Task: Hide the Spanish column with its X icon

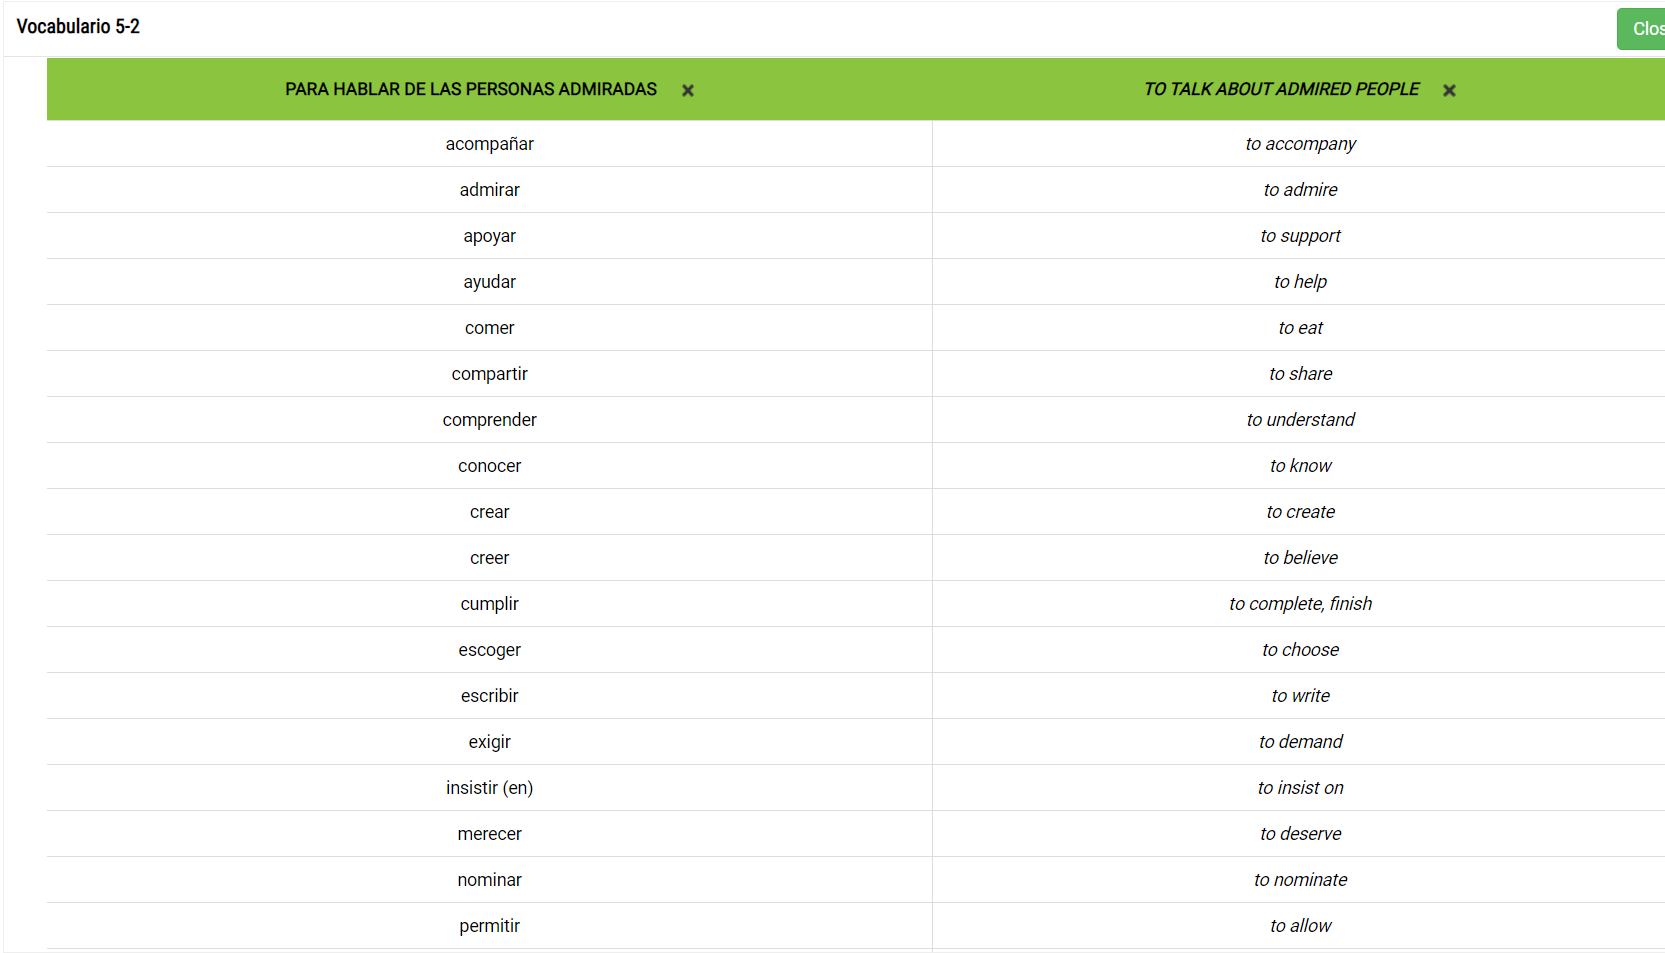Action: 688,90
